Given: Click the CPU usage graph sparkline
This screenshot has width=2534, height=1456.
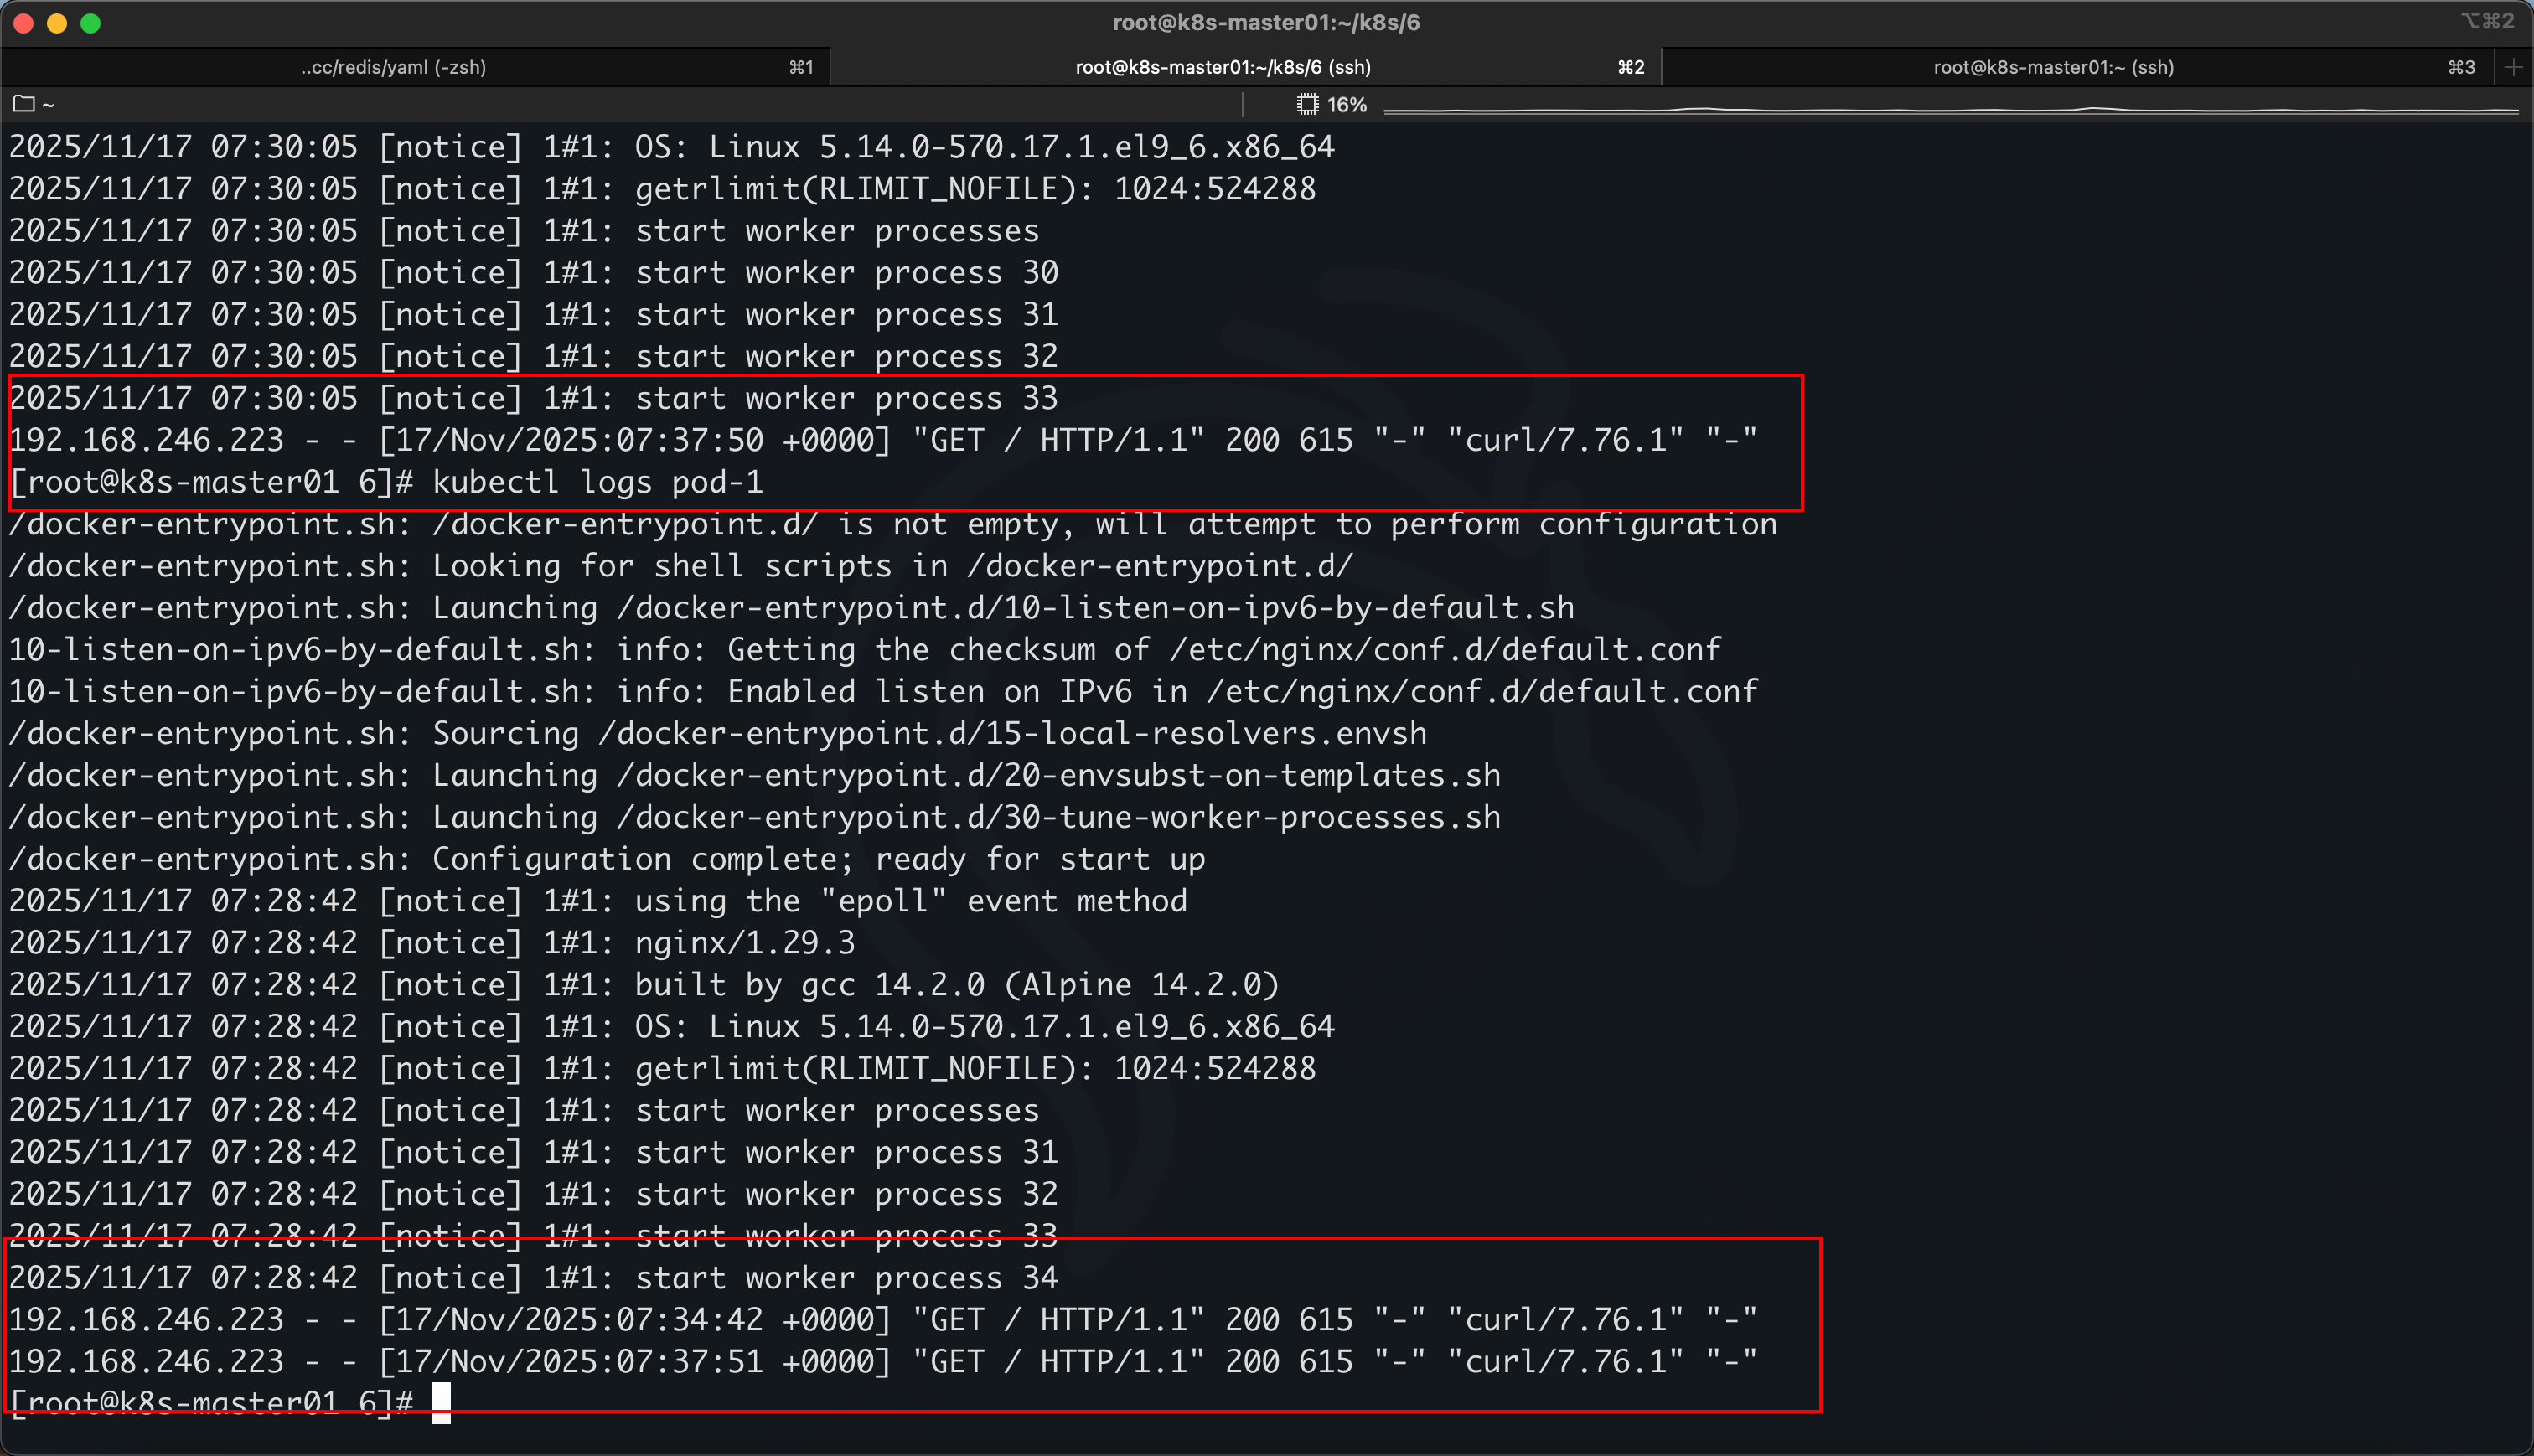Looking at the screenshot, I should click(1950, 108).
